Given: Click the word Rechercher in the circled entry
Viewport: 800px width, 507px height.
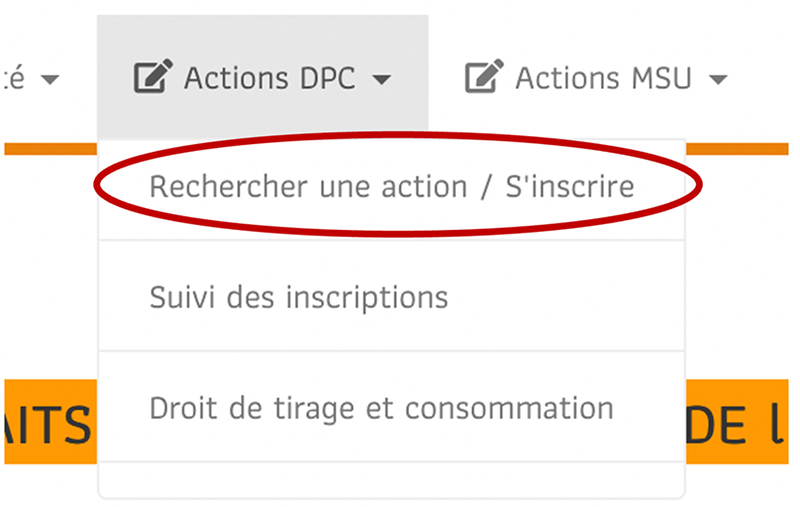Looking at the screenshot, I should (x=230, y=186).
